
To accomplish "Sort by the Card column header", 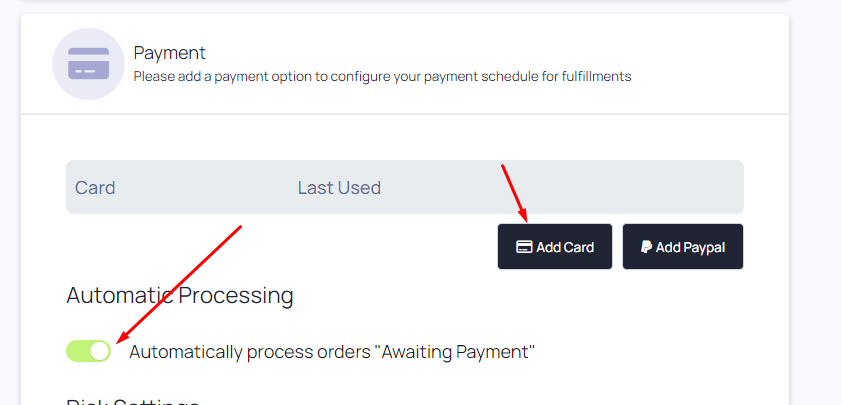I will [x=95, y=187].
